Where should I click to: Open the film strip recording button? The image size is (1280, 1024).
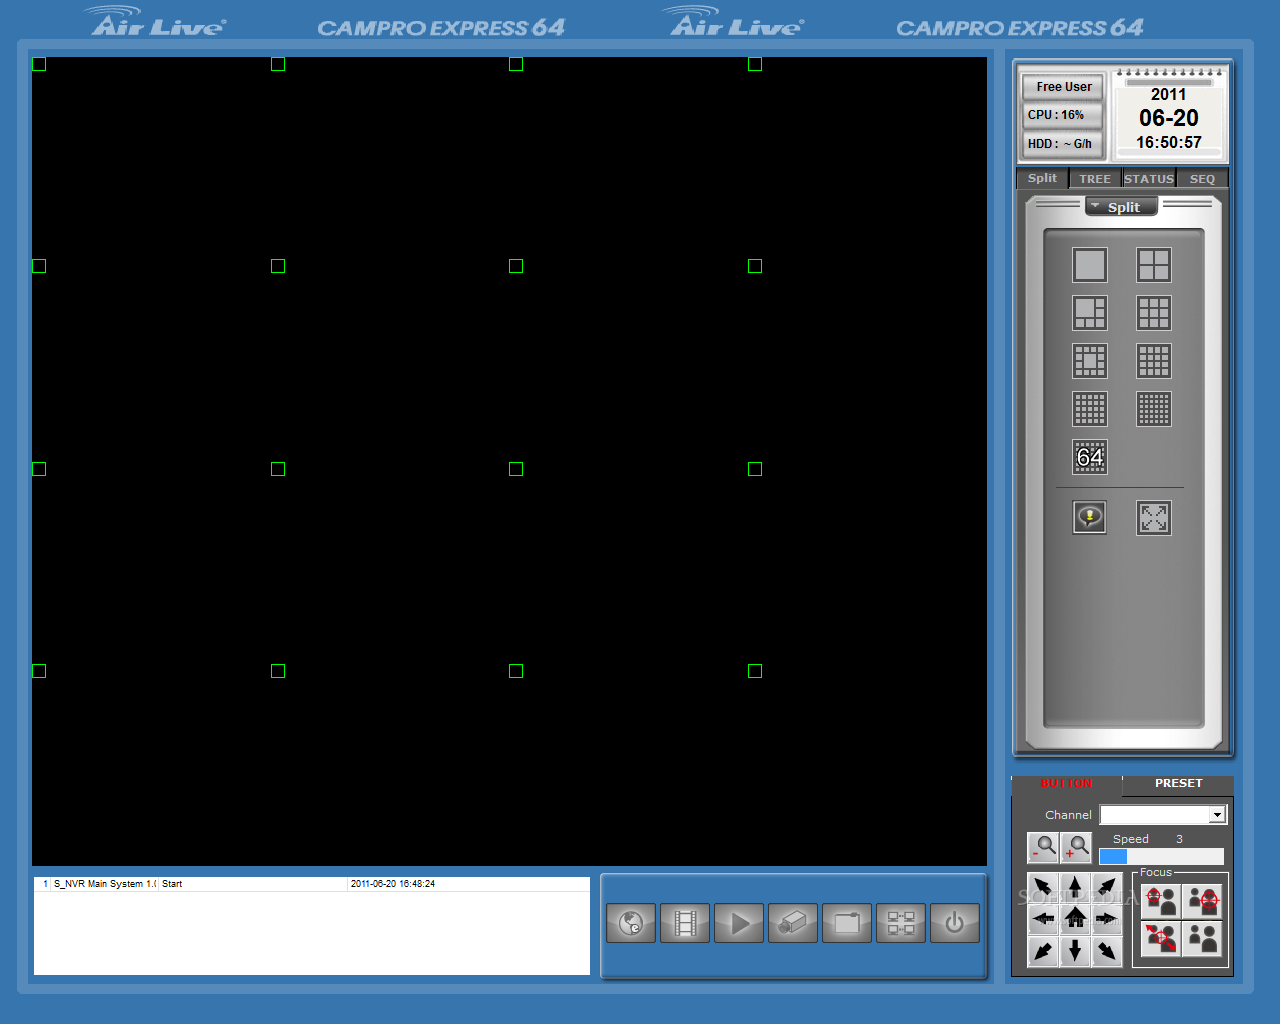point(685,923)
